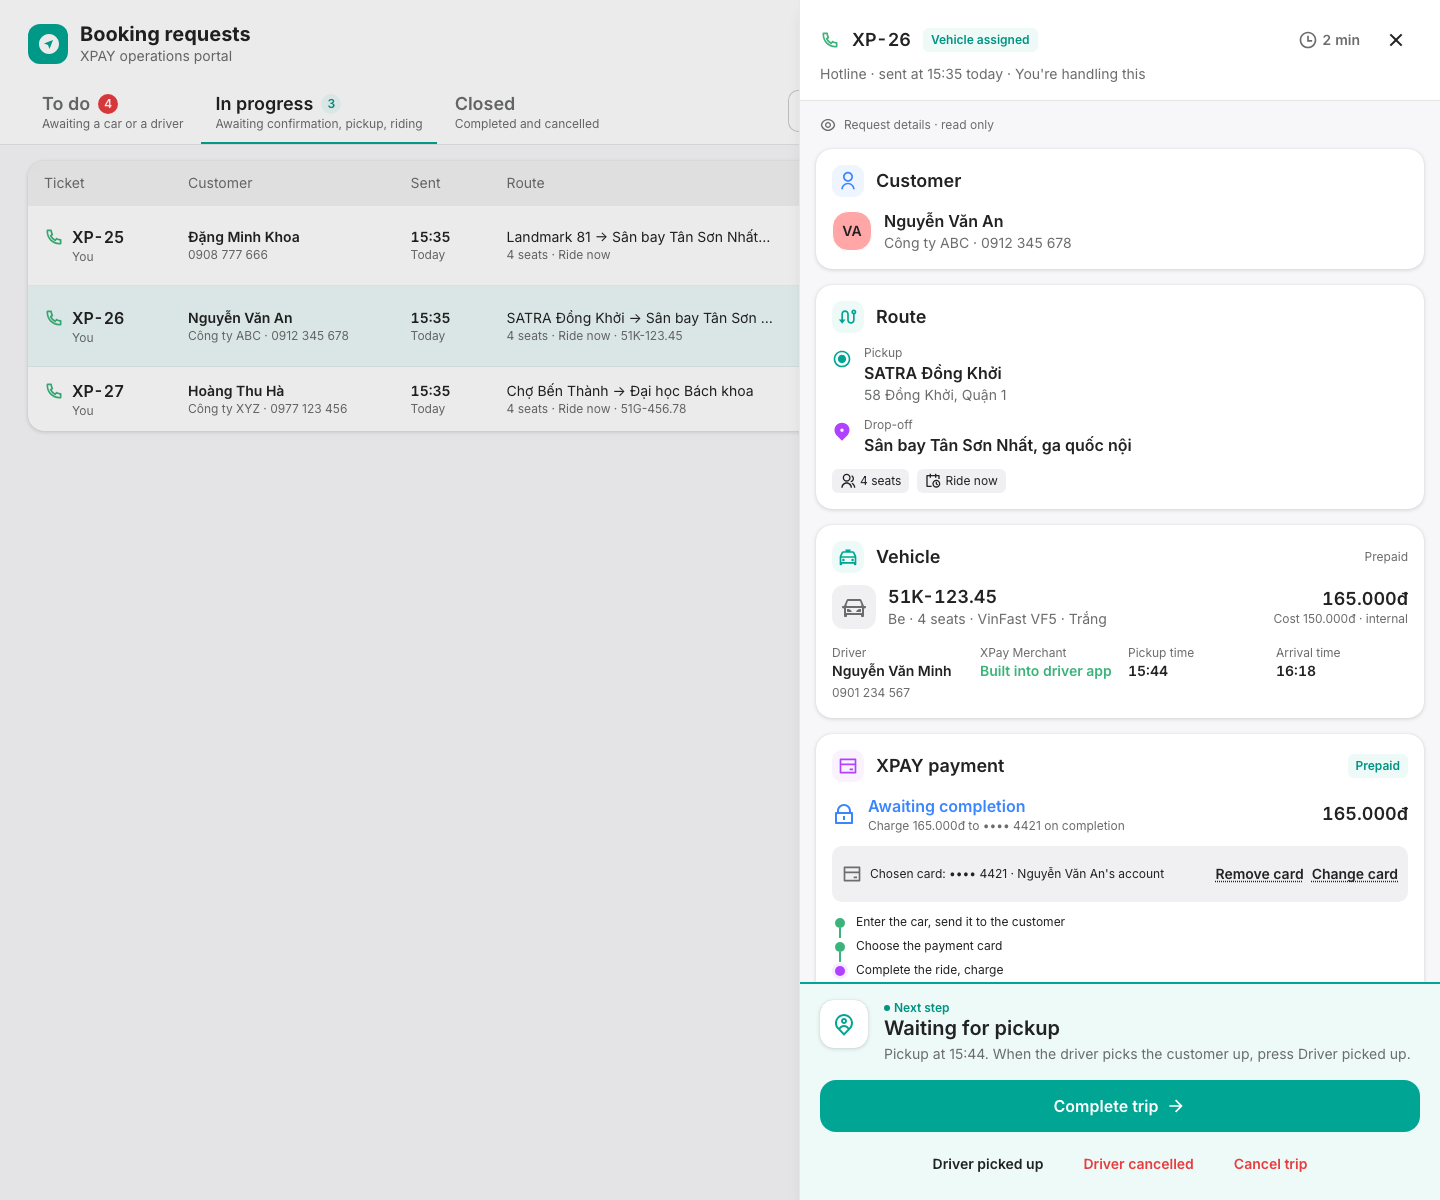The width and height of the screenshot is (1440, 1200).
Task: Click the Route section icon
Action: click(x=848, y=317)
